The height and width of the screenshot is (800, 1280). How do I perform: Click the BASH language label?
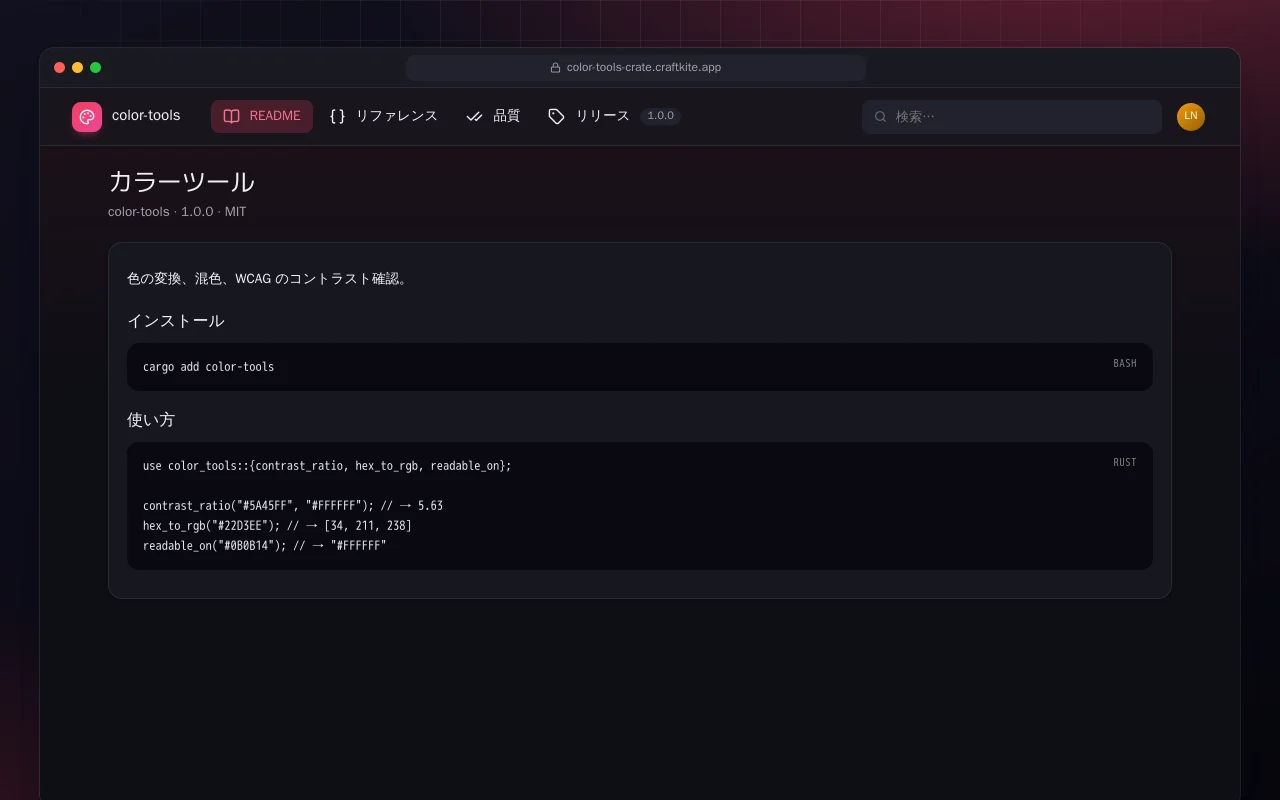(x=1125, y=364)
